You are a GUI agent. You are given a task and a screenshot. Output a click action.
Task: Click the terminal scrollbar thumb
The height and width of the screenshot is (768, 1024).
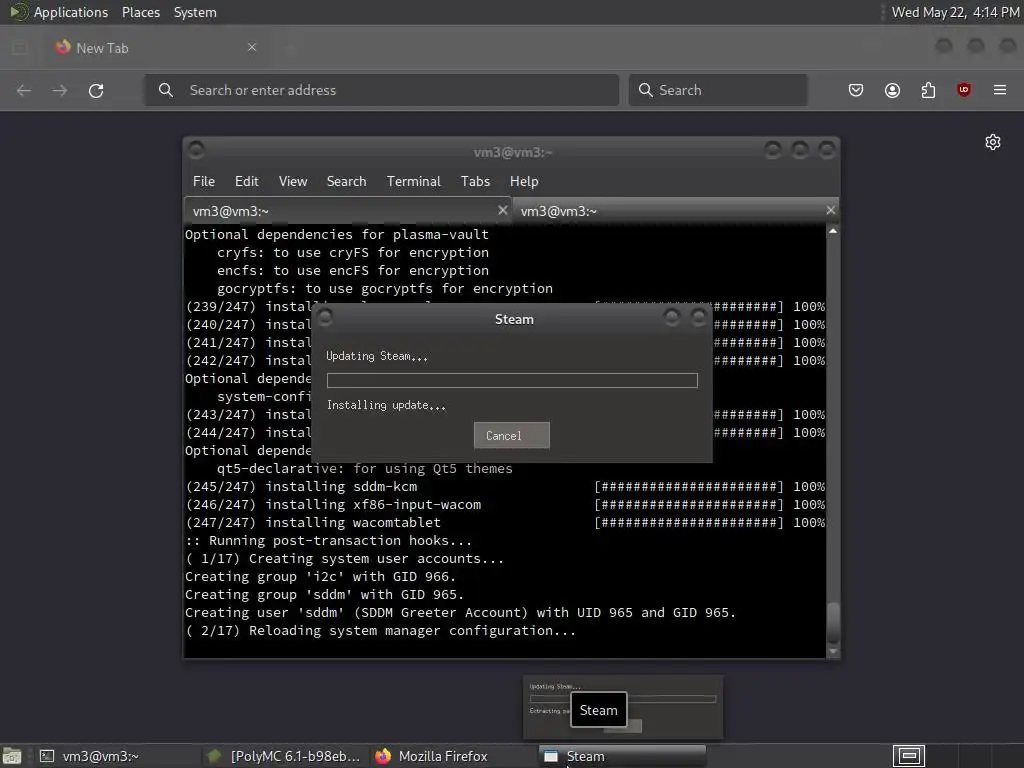point(833,622)
